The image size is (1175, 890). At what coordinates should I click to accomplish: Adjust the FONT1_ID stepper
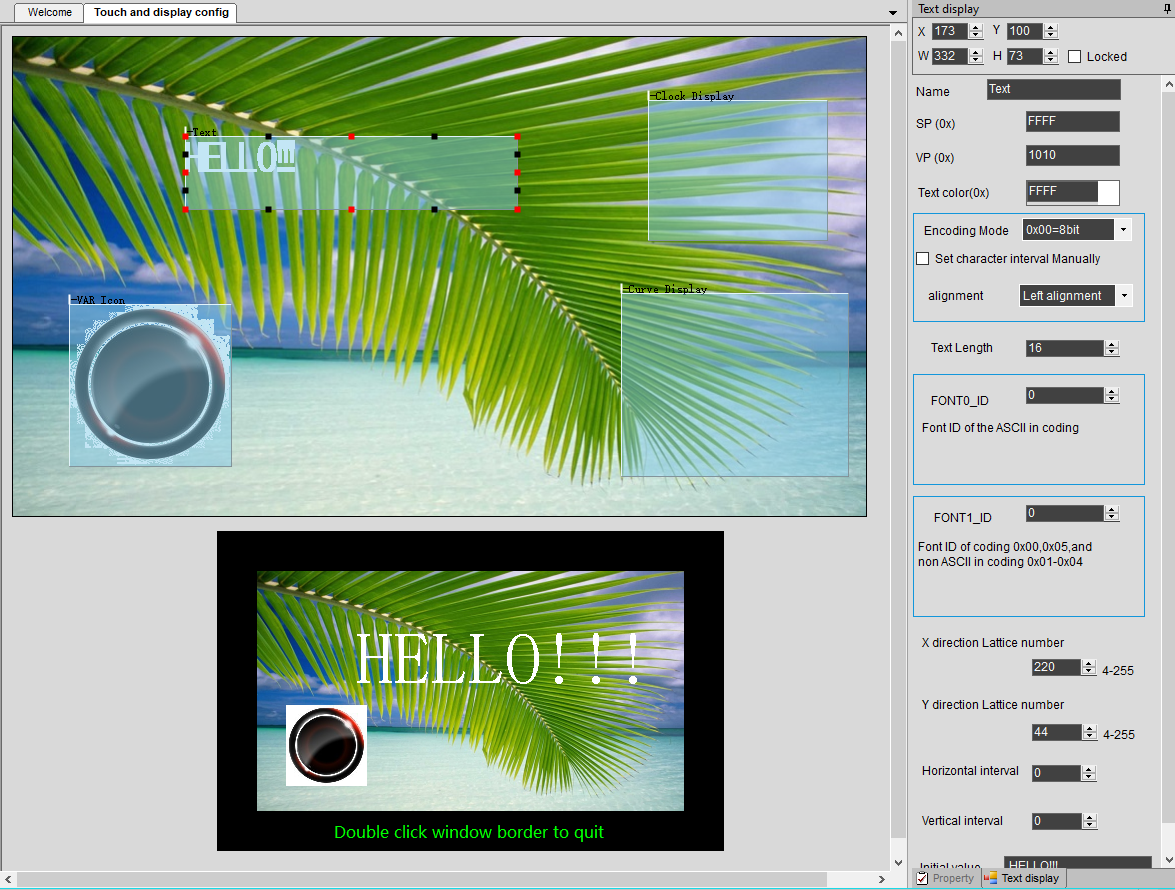coord(1112,513)
